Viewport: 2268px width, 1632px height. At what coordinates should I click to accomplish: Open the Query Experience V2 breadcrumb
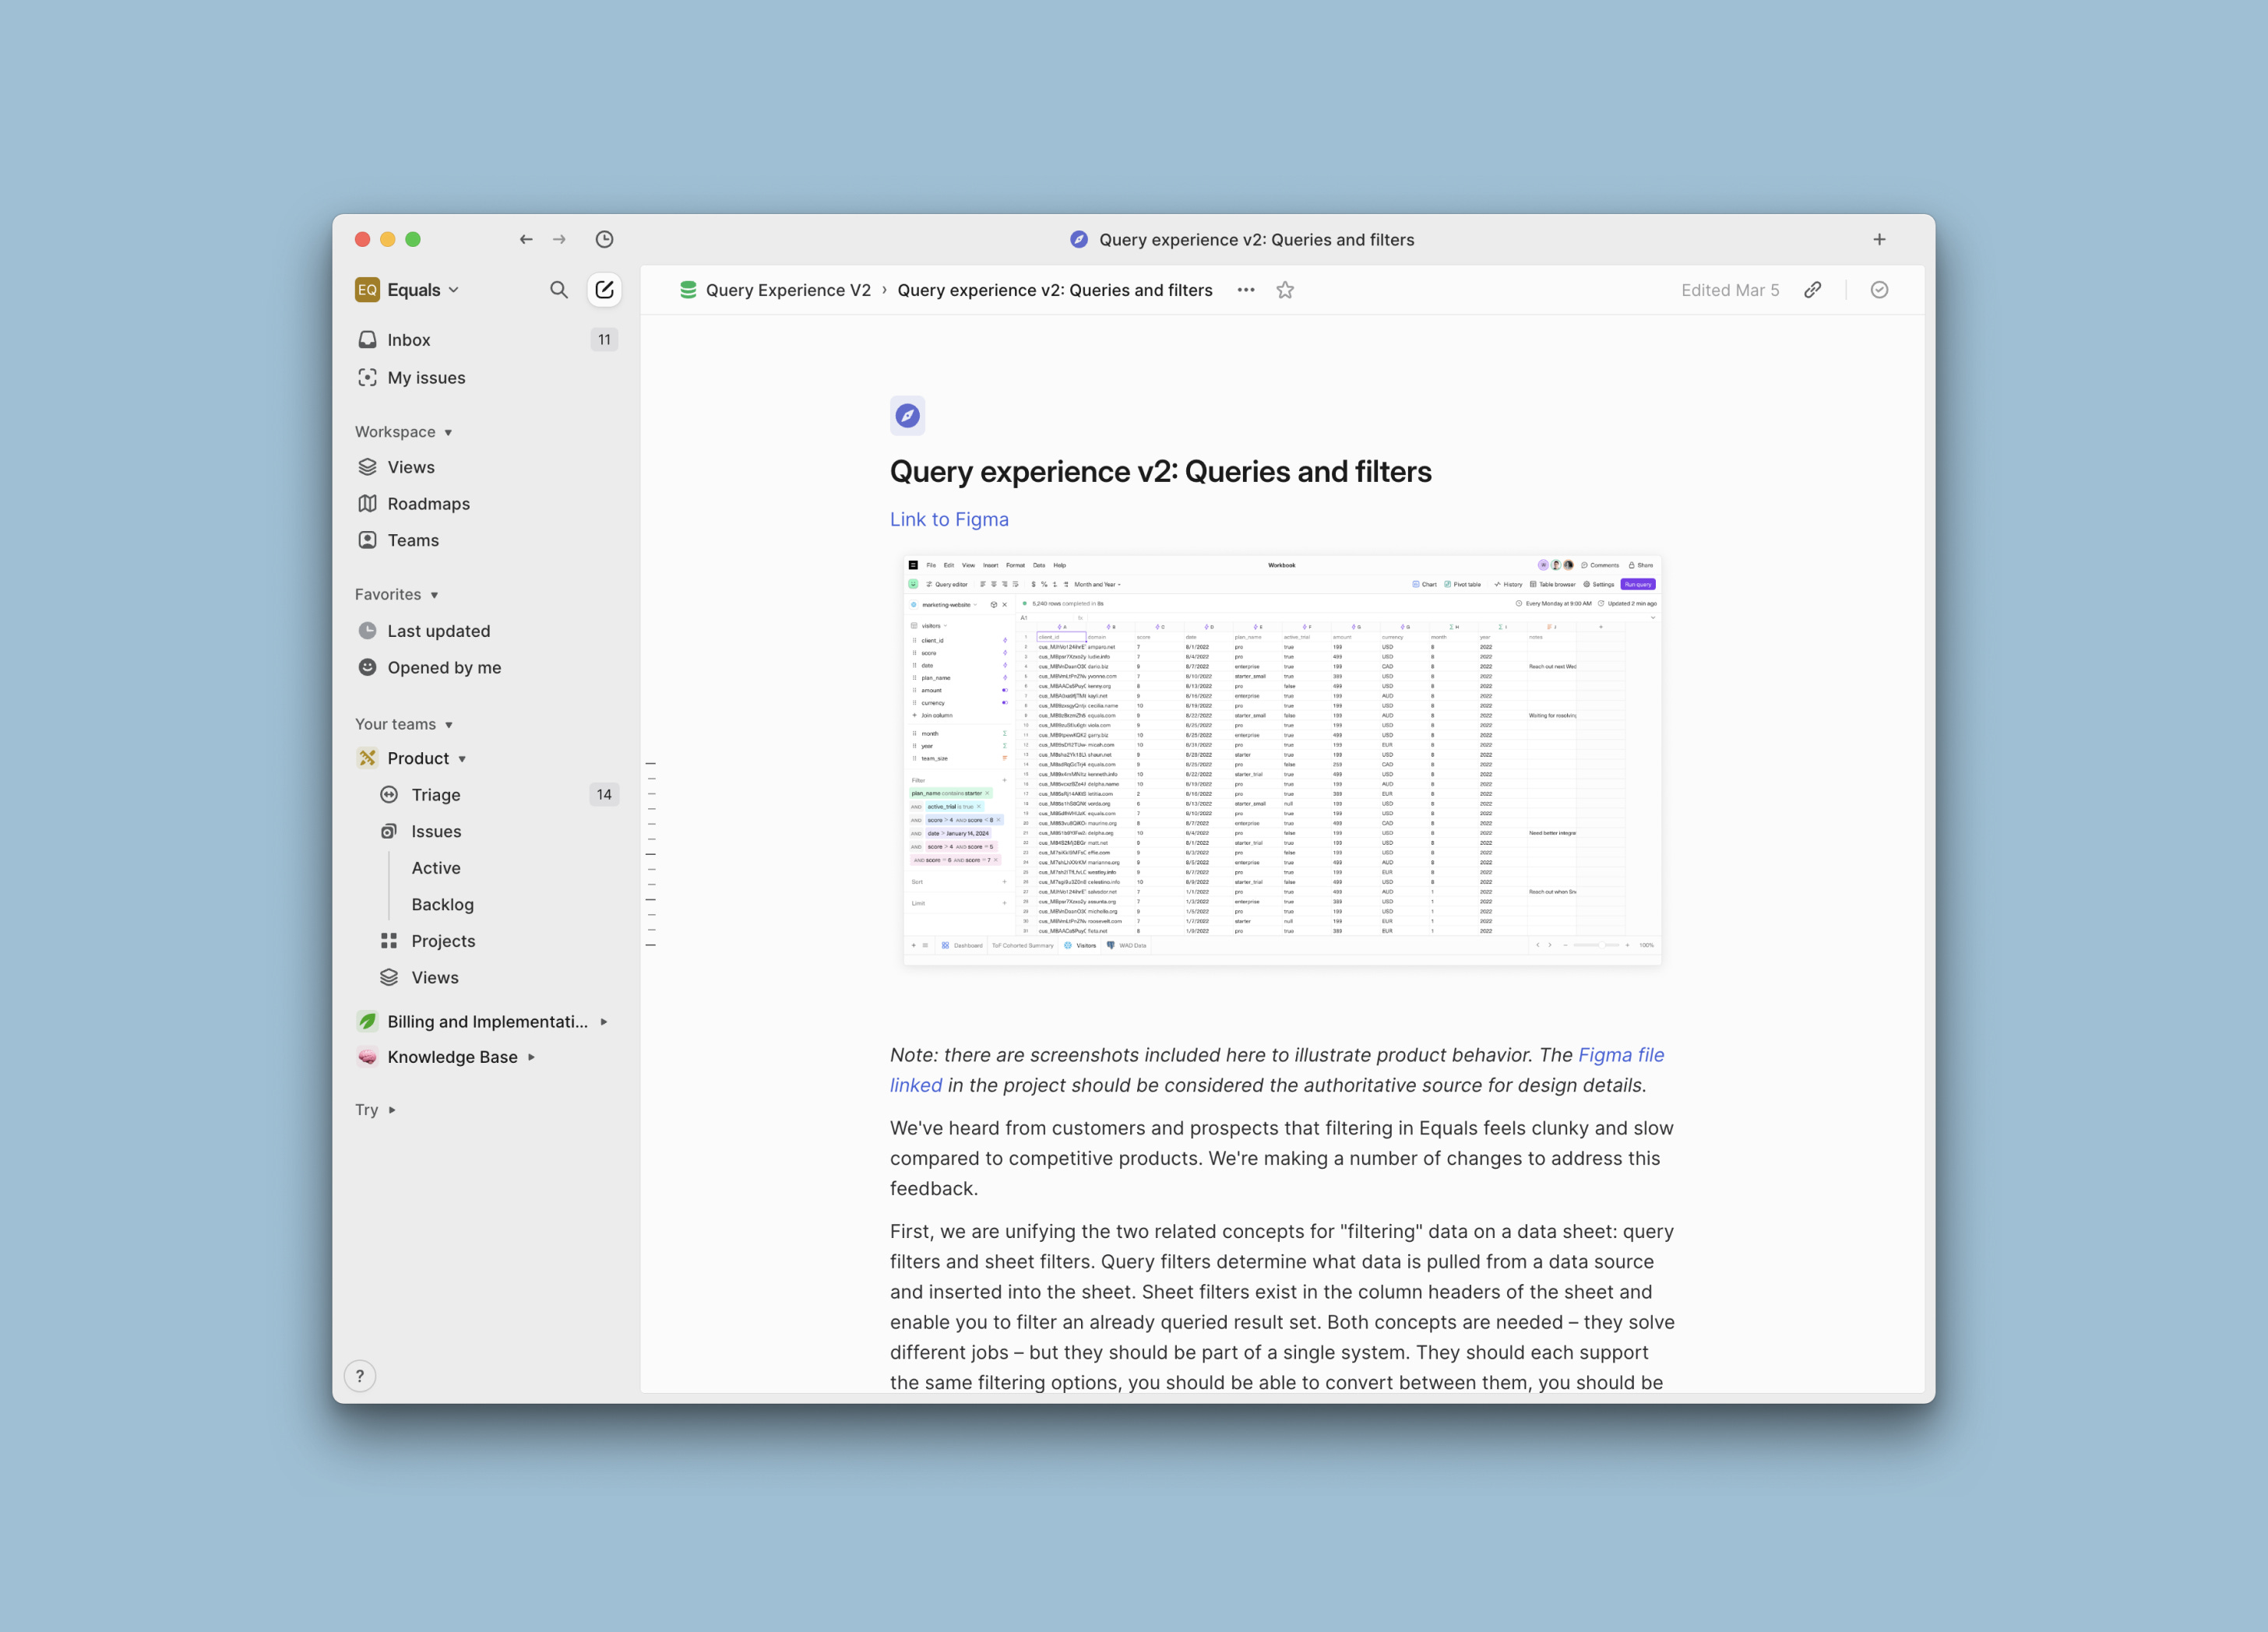788,290
